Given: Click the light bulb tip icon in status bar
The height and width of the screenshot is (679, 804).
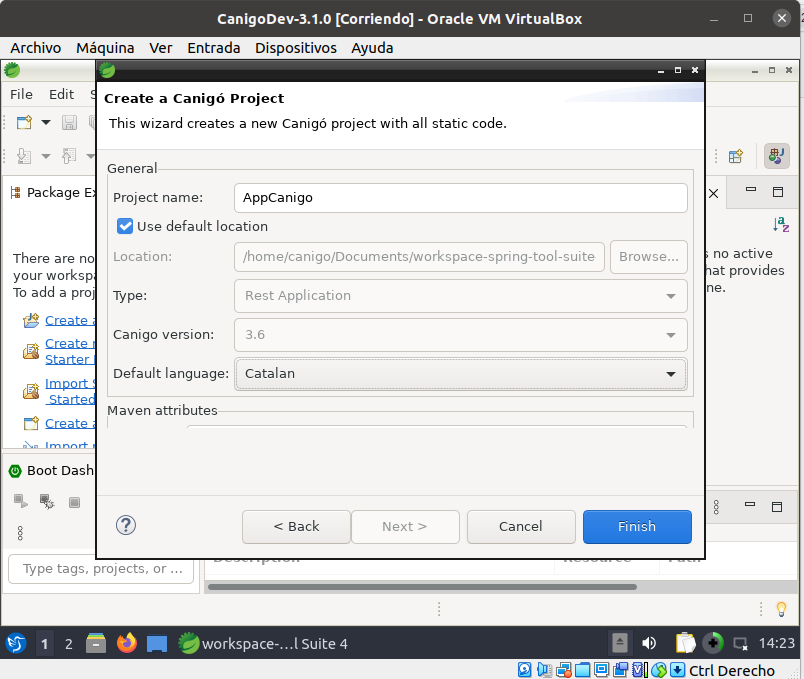Looking at the screenshot, I should click(781, 609).
